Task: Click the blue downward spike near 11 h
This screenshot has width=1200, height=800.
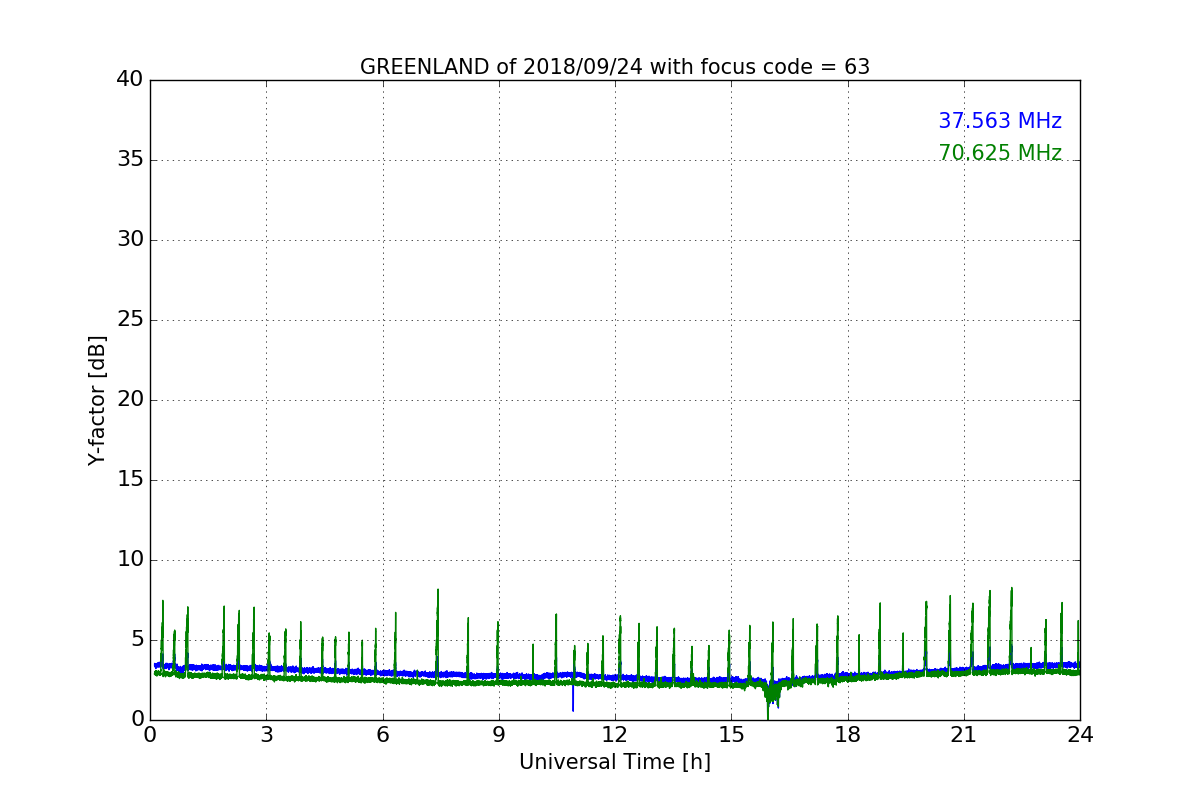Action: pyautogui.click(x=573, y=696)
